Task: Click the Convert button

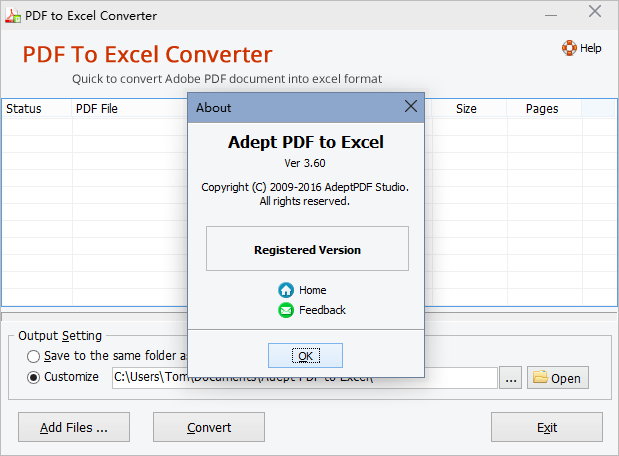Action: pyautogui.click(x=209, y=427)
